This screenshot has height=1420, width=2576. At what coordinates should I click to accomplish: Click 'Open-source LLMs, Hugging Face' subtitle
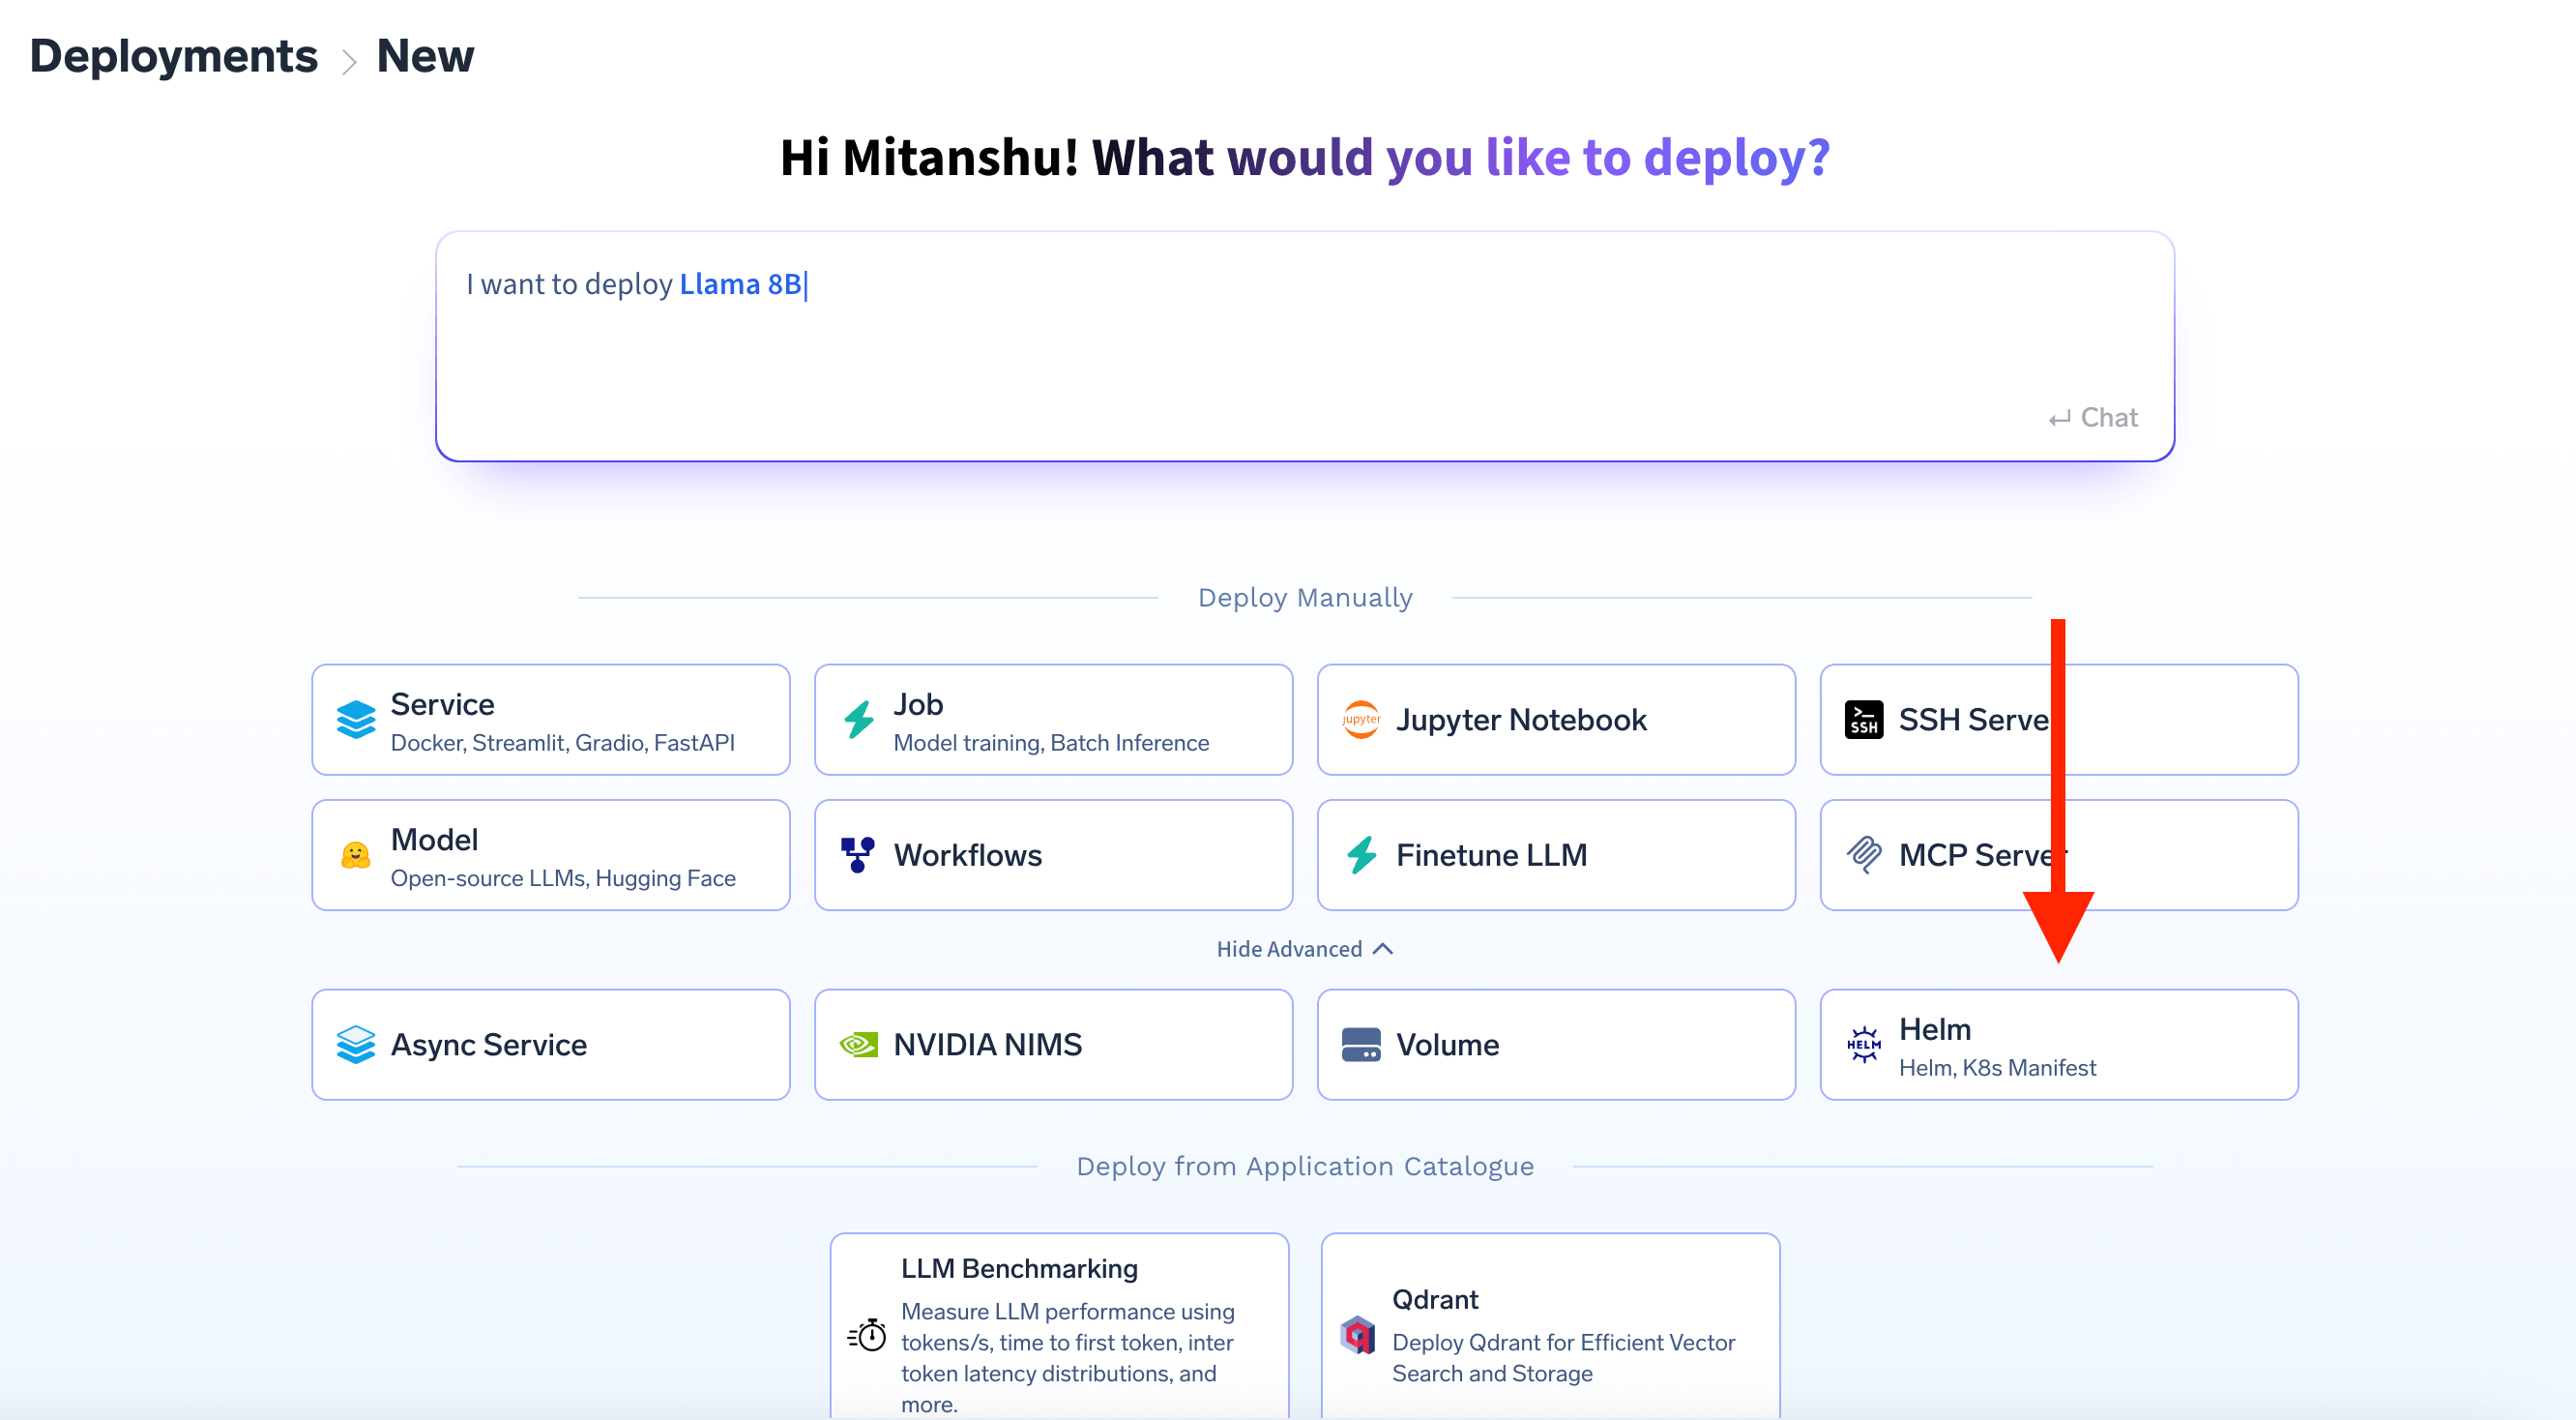coord(563,878)
